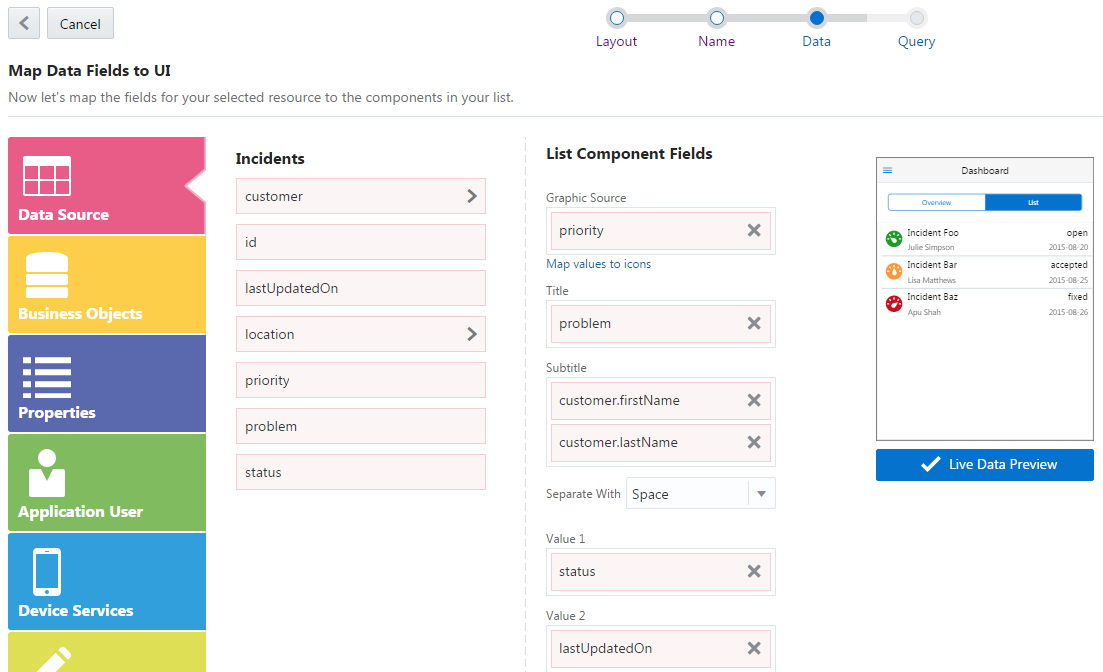Viewport: 1103px width, 672px height.
Task: Jump to the Layout wizard step
Action: [617, 18]
